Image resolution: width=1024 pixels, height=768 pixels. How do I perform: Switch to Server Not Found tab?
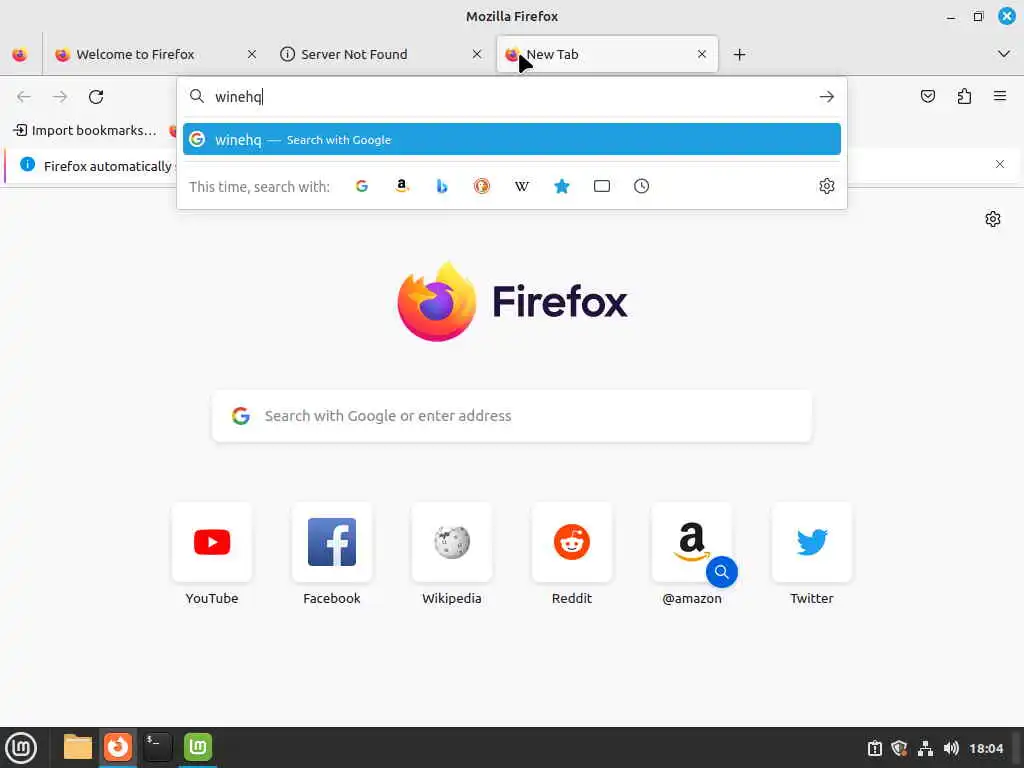[x=381, y=54]
